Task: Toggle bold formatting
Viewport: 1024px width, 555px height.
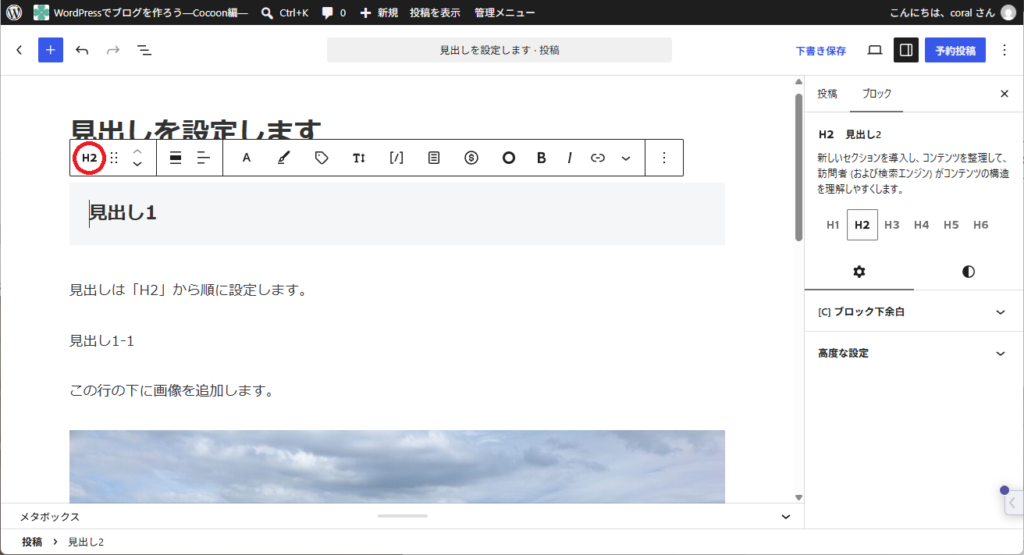Action: 541,158
